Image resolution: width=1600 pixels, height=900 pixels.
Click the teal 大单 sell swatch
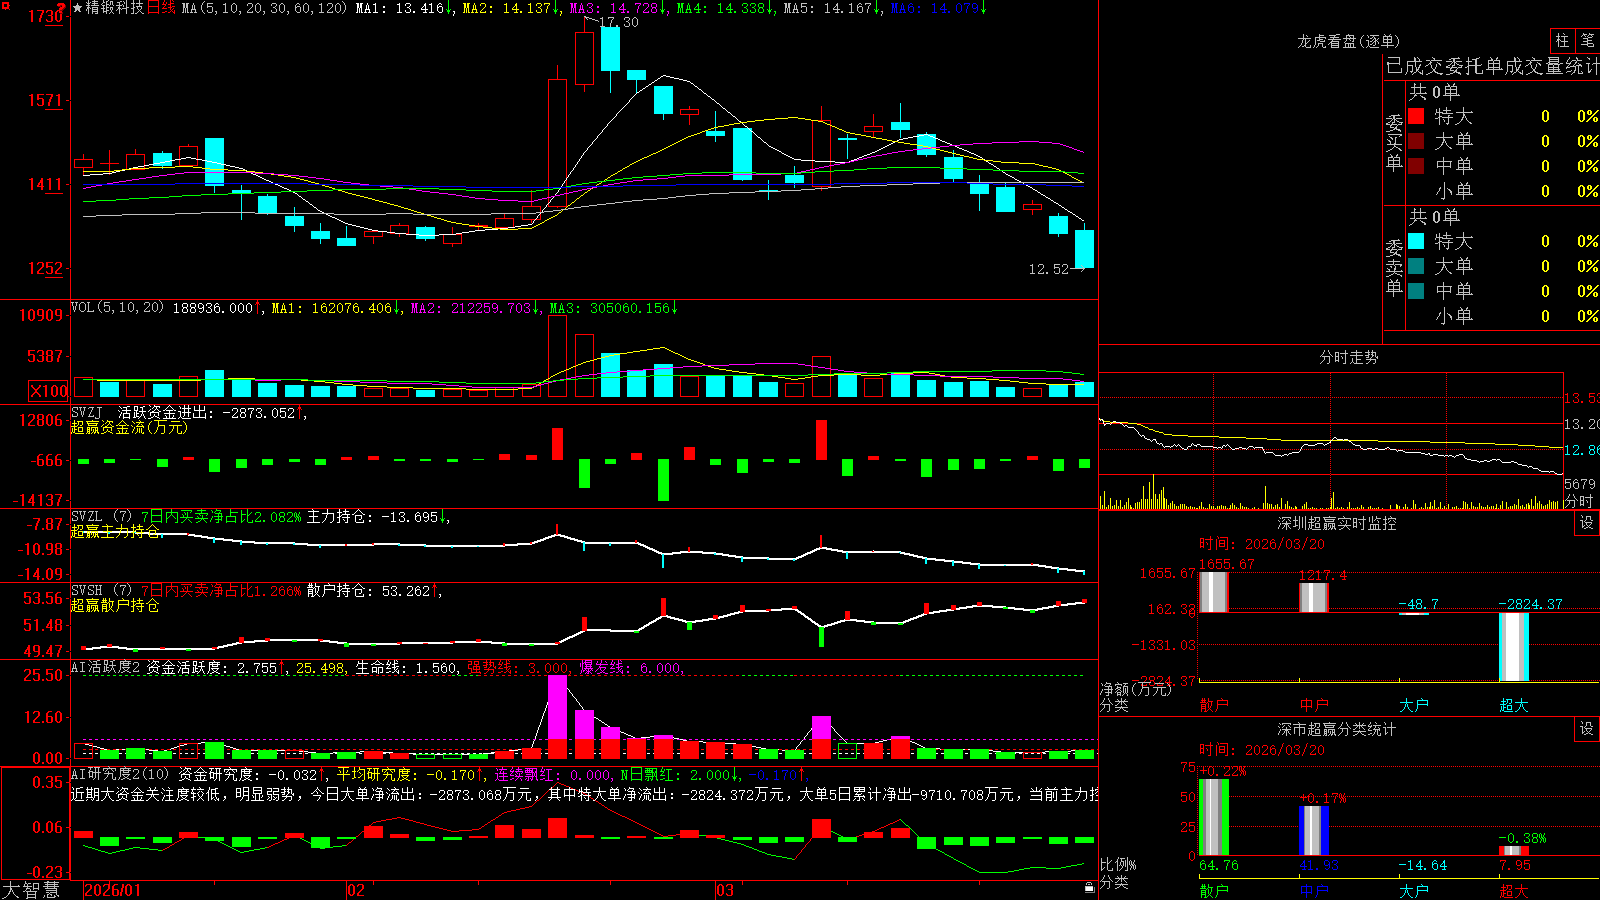point(1416,266)
